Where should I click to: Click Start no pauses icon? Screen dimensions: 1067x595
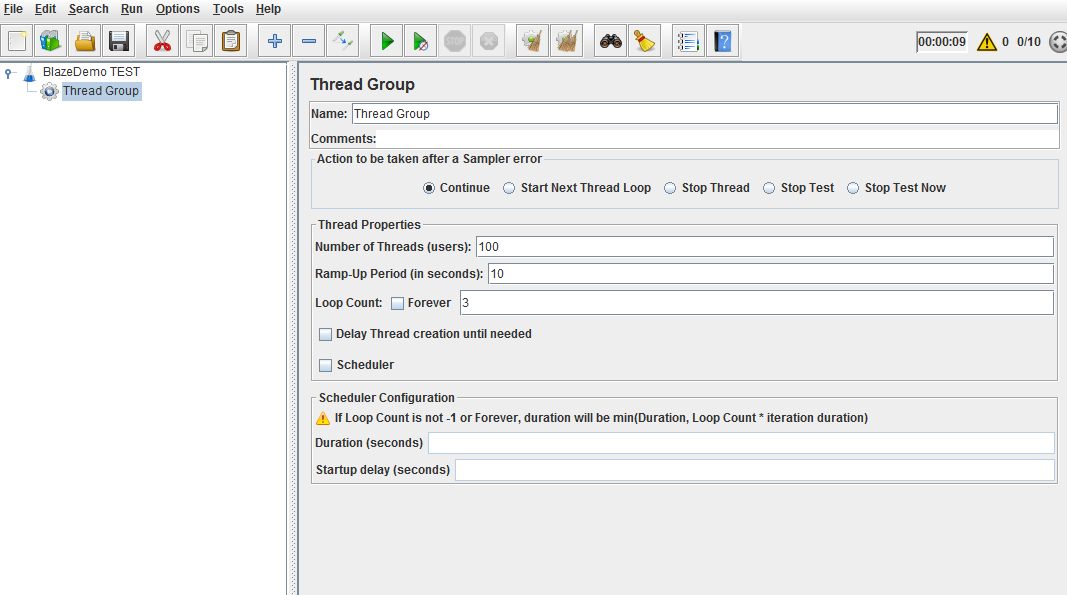click(x=421, y=41)
